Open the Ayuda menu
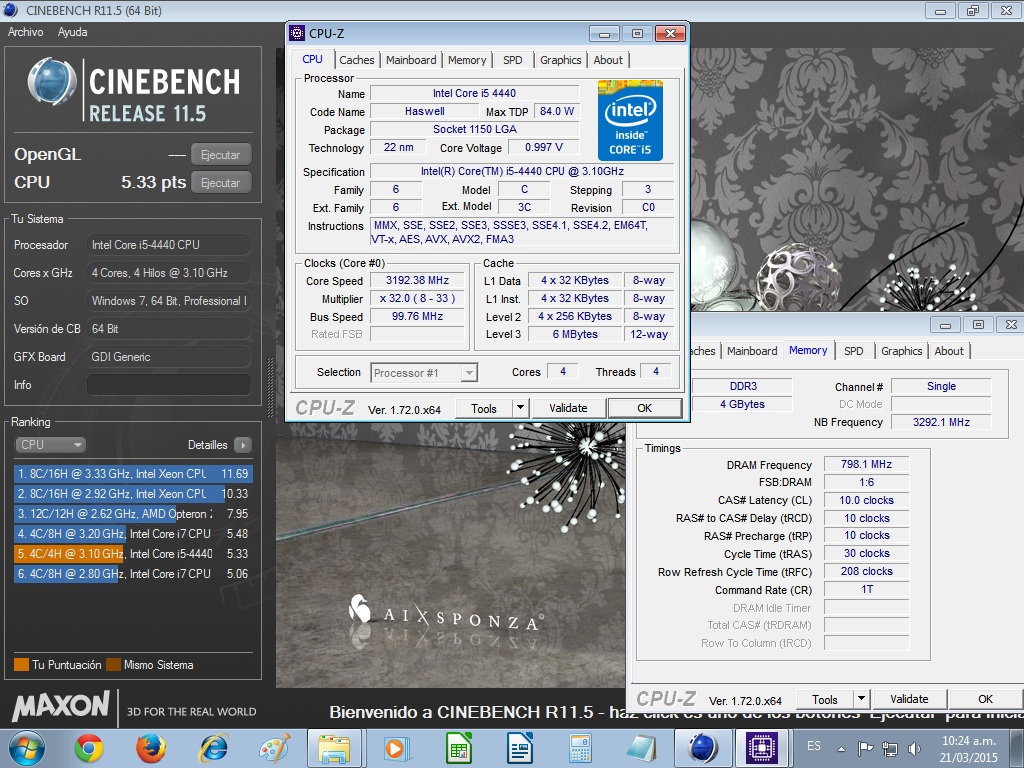The width and height of the screenshot is (1024, 768). pos(72,32)
